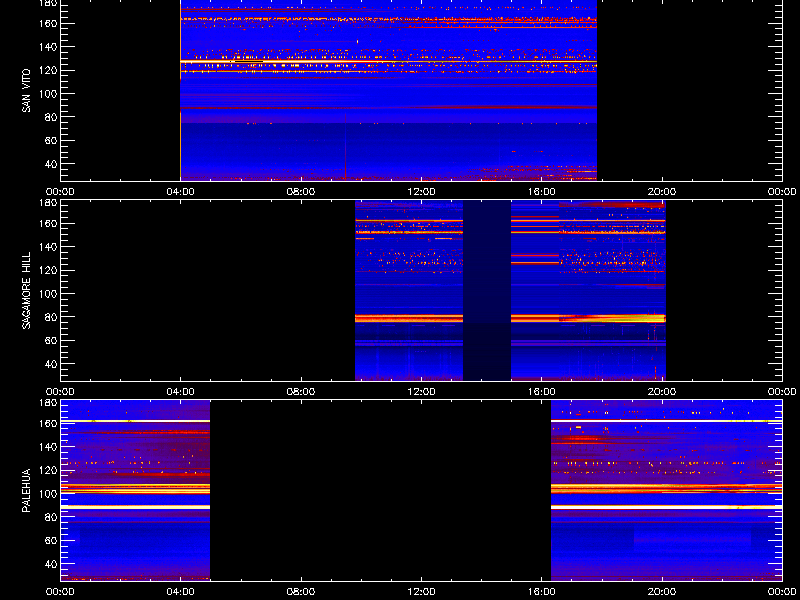Click the 100 label on Sagamore Hill axis
800x600 pixels.
47,294
